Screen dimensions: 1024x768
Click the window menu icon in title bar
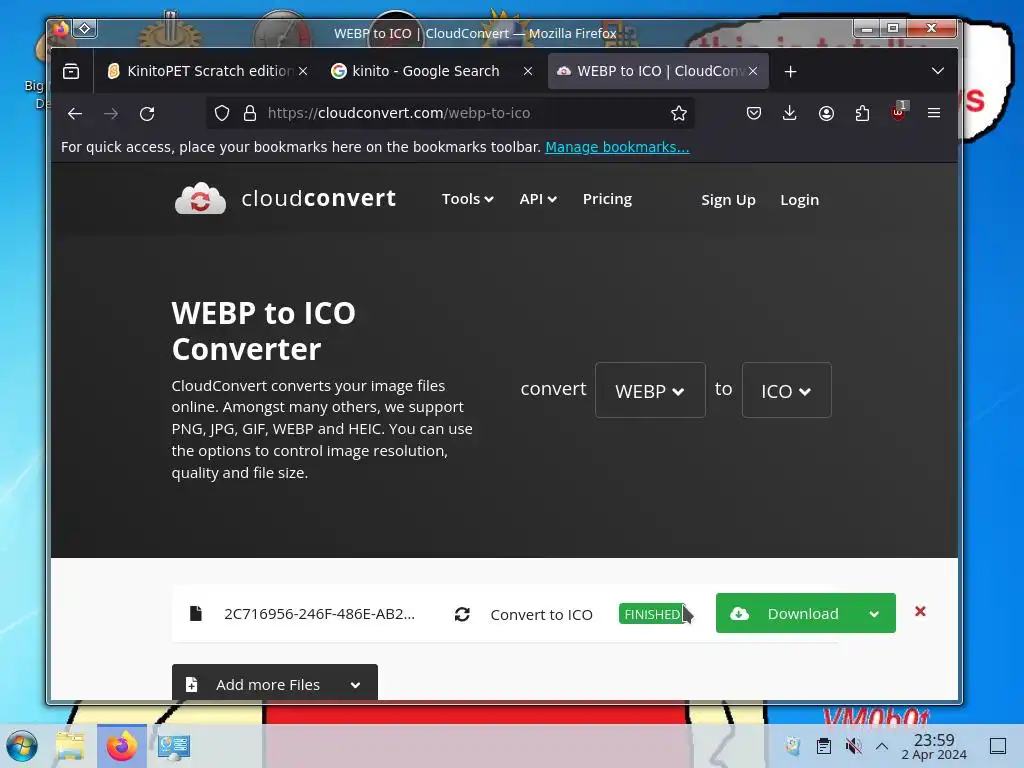[61, 29]
